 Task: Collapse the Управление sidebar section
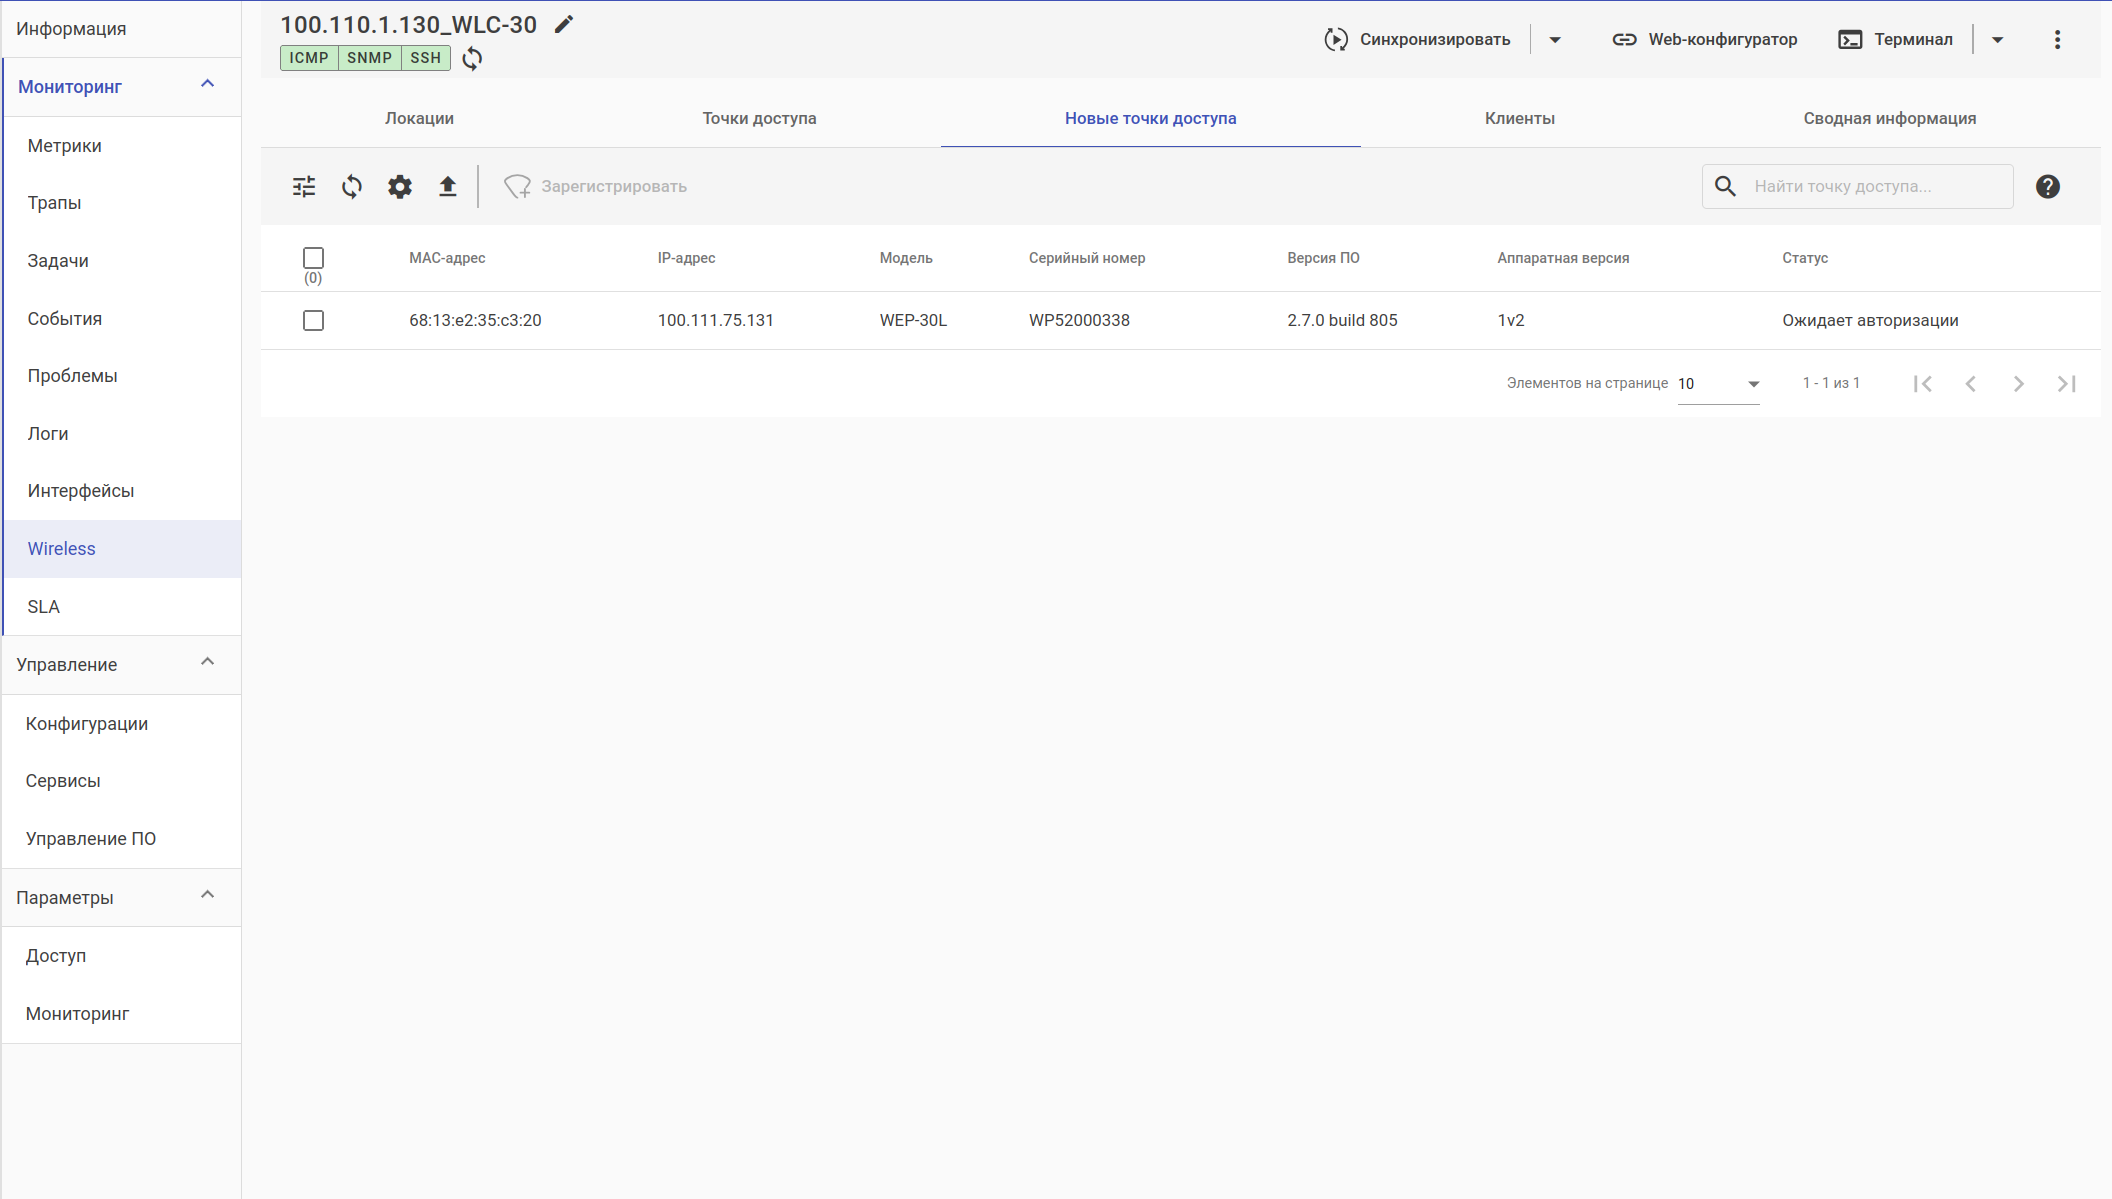point(208,663)
